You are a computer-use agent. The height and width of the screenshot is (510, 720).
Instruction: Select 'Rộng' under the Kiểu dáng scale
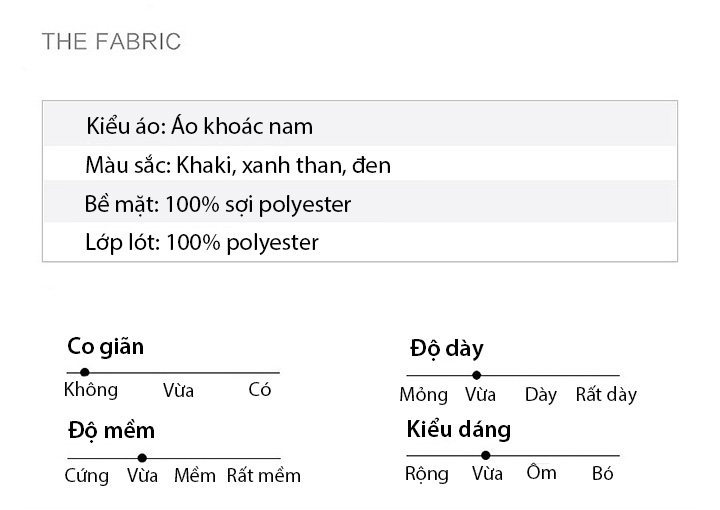pos(427,474)
